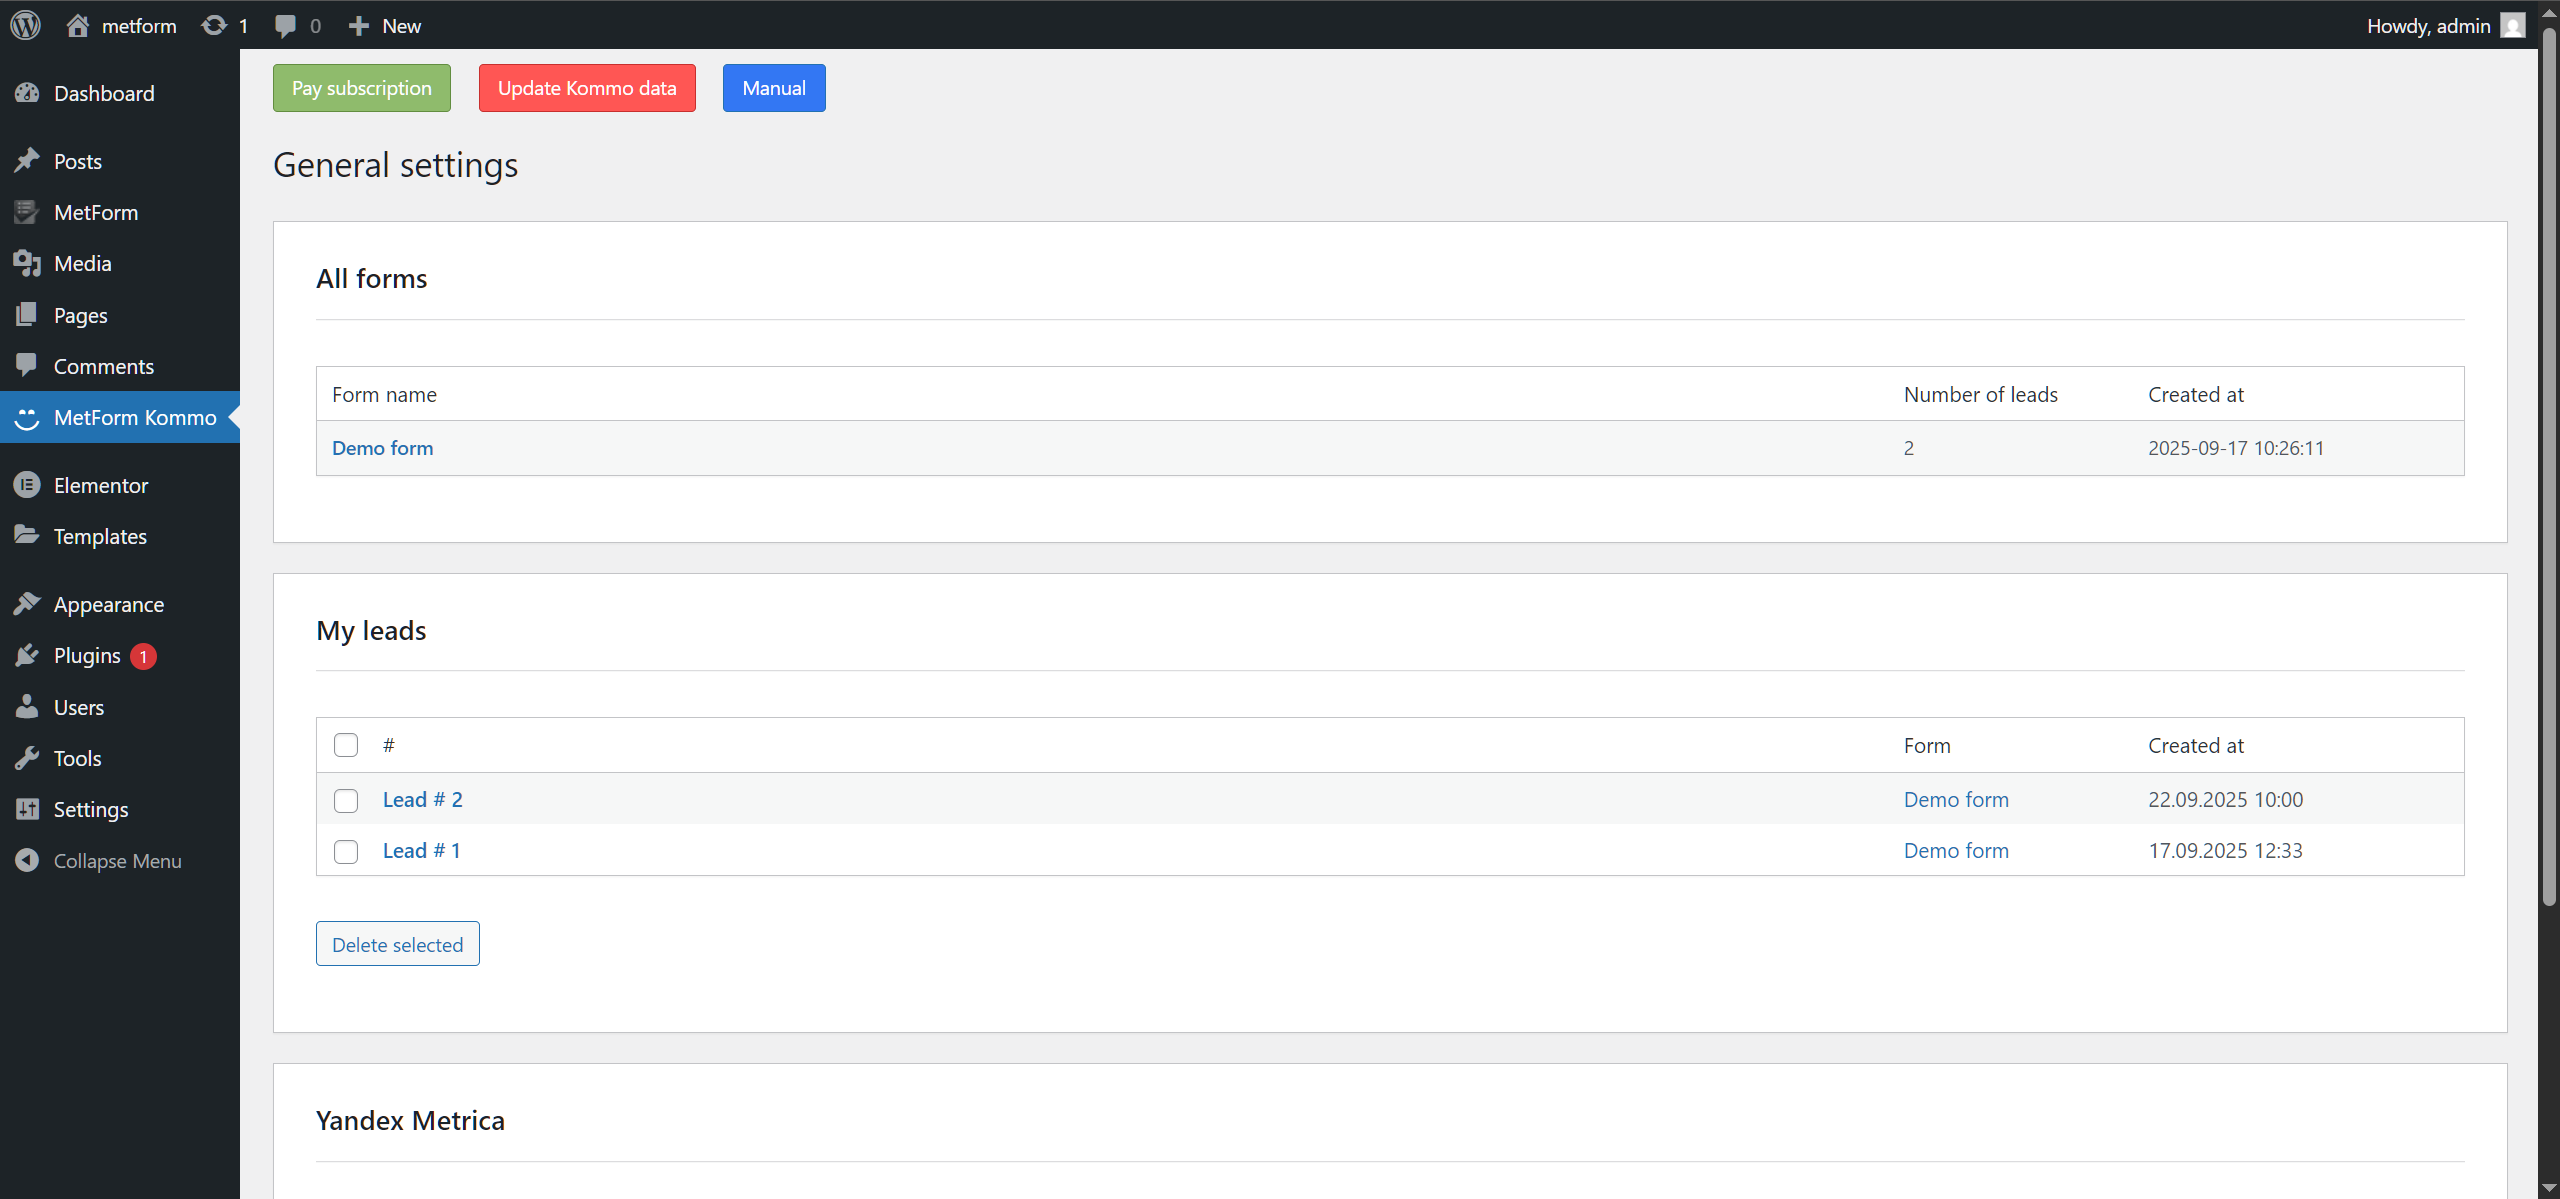Open the MetForm Kommo menu item
This screenshot has width=2560, height=1199.
[x=135, y=417]
